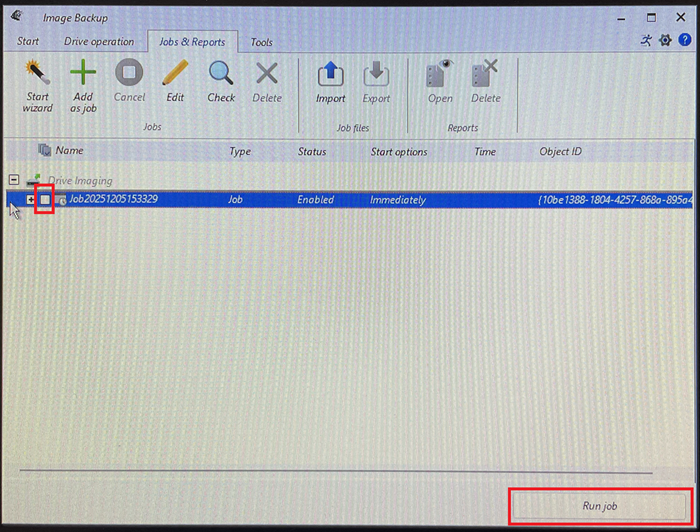Viewport: 700px width, 532px height.
Task: Click the horizontal scrollbar under job list
Action: tap(335, 468)
